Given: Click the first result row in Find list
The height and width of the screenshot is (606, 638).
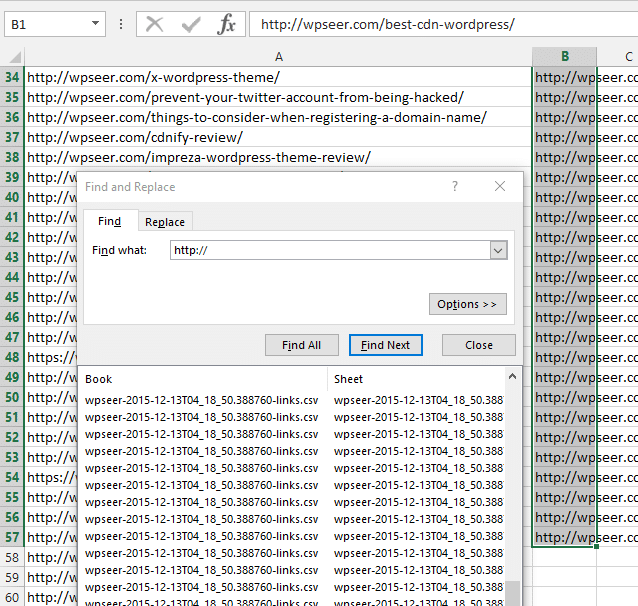Looking at the screenshot, I should pos(291,400).
